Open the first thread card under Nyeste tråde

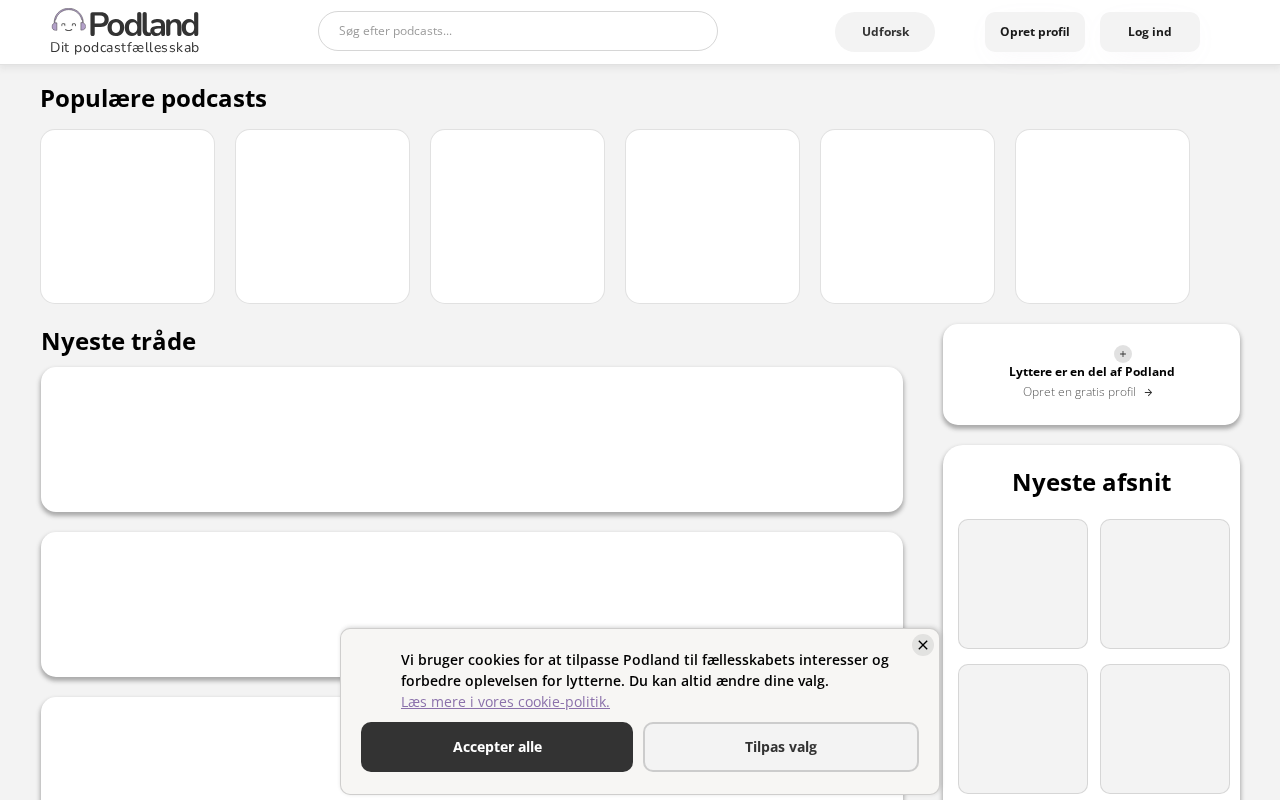pyautogui.click(x=472, y=439)
